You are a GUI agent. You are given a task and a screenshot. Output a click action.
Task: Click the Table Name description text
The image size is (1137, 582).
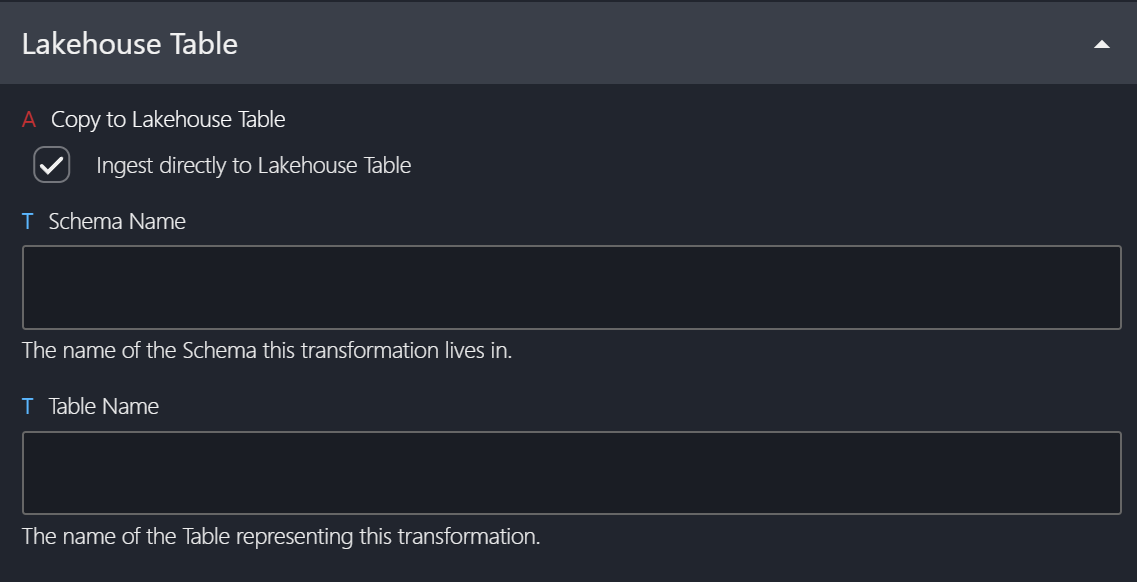pyautogui.click(x=281, y=537)
